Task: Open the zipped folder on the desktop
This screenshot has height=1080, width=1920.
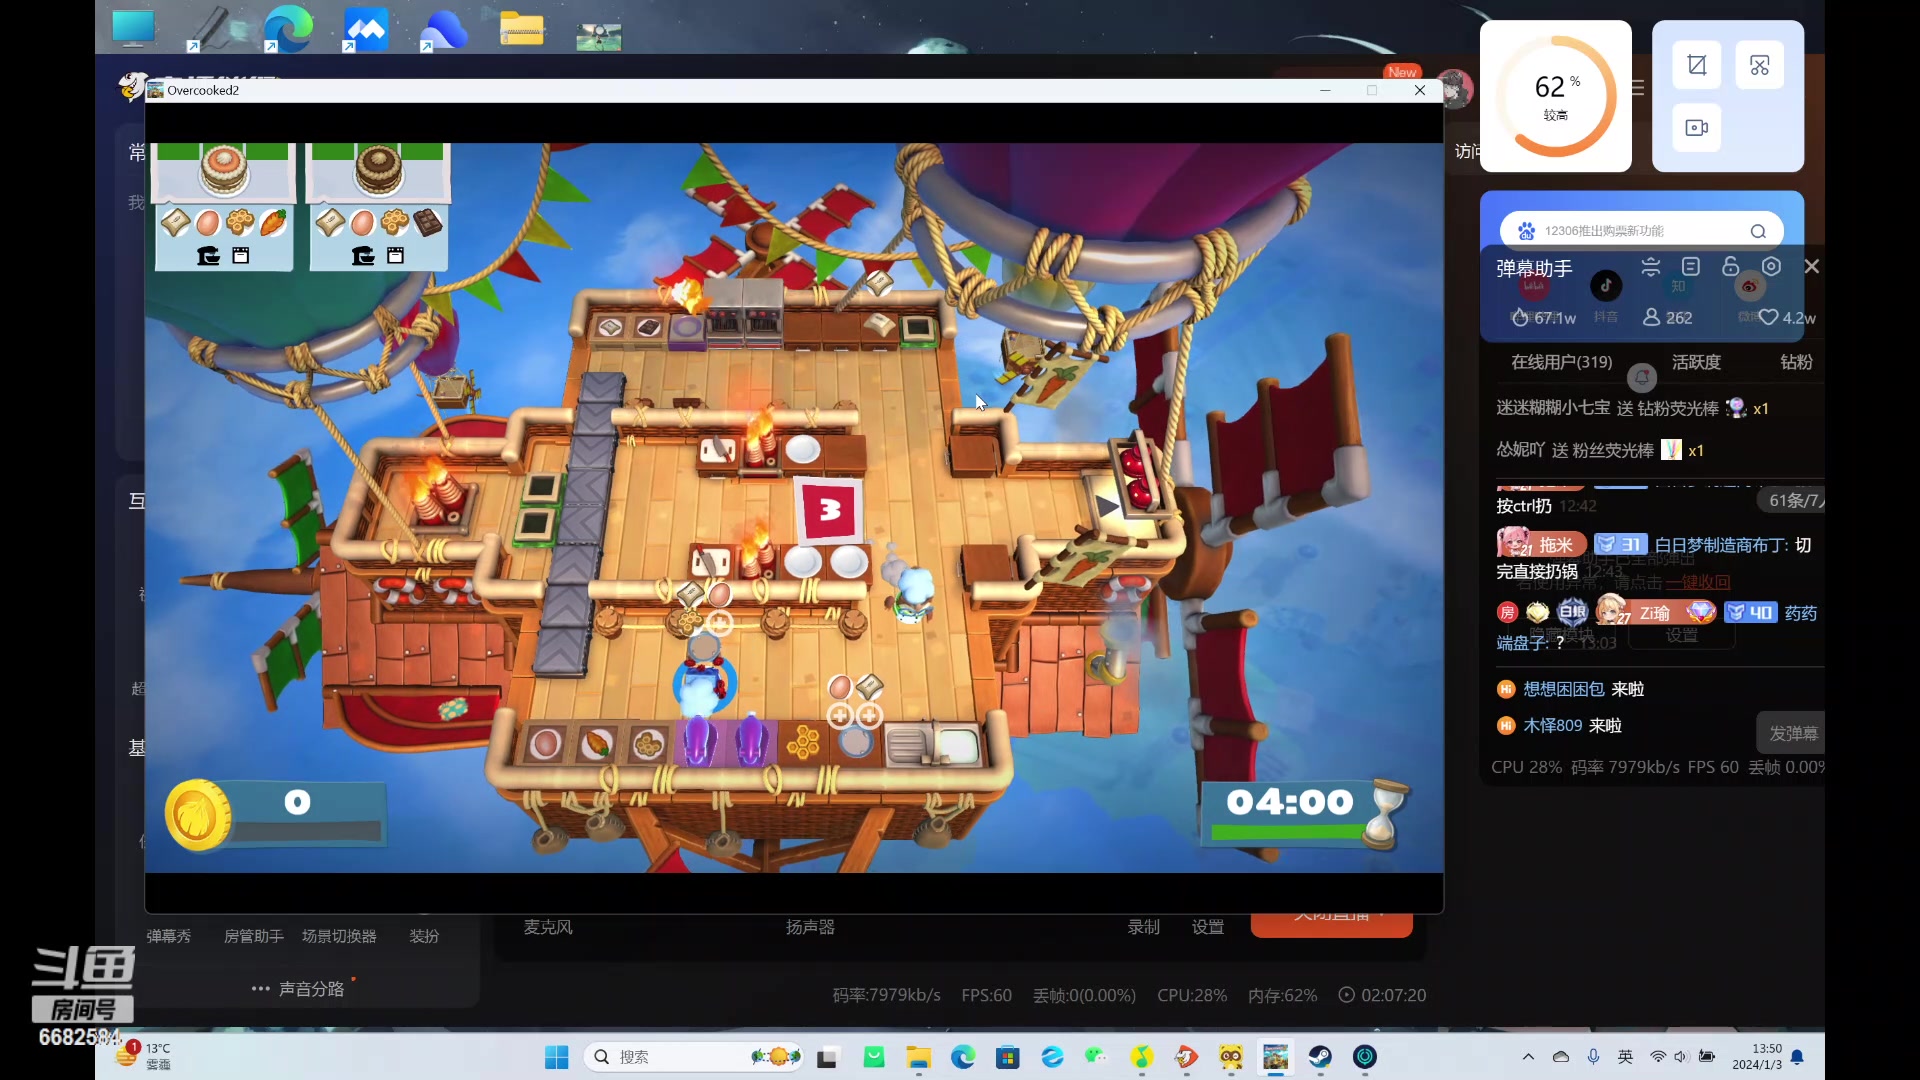Action: tap(521, 28)
